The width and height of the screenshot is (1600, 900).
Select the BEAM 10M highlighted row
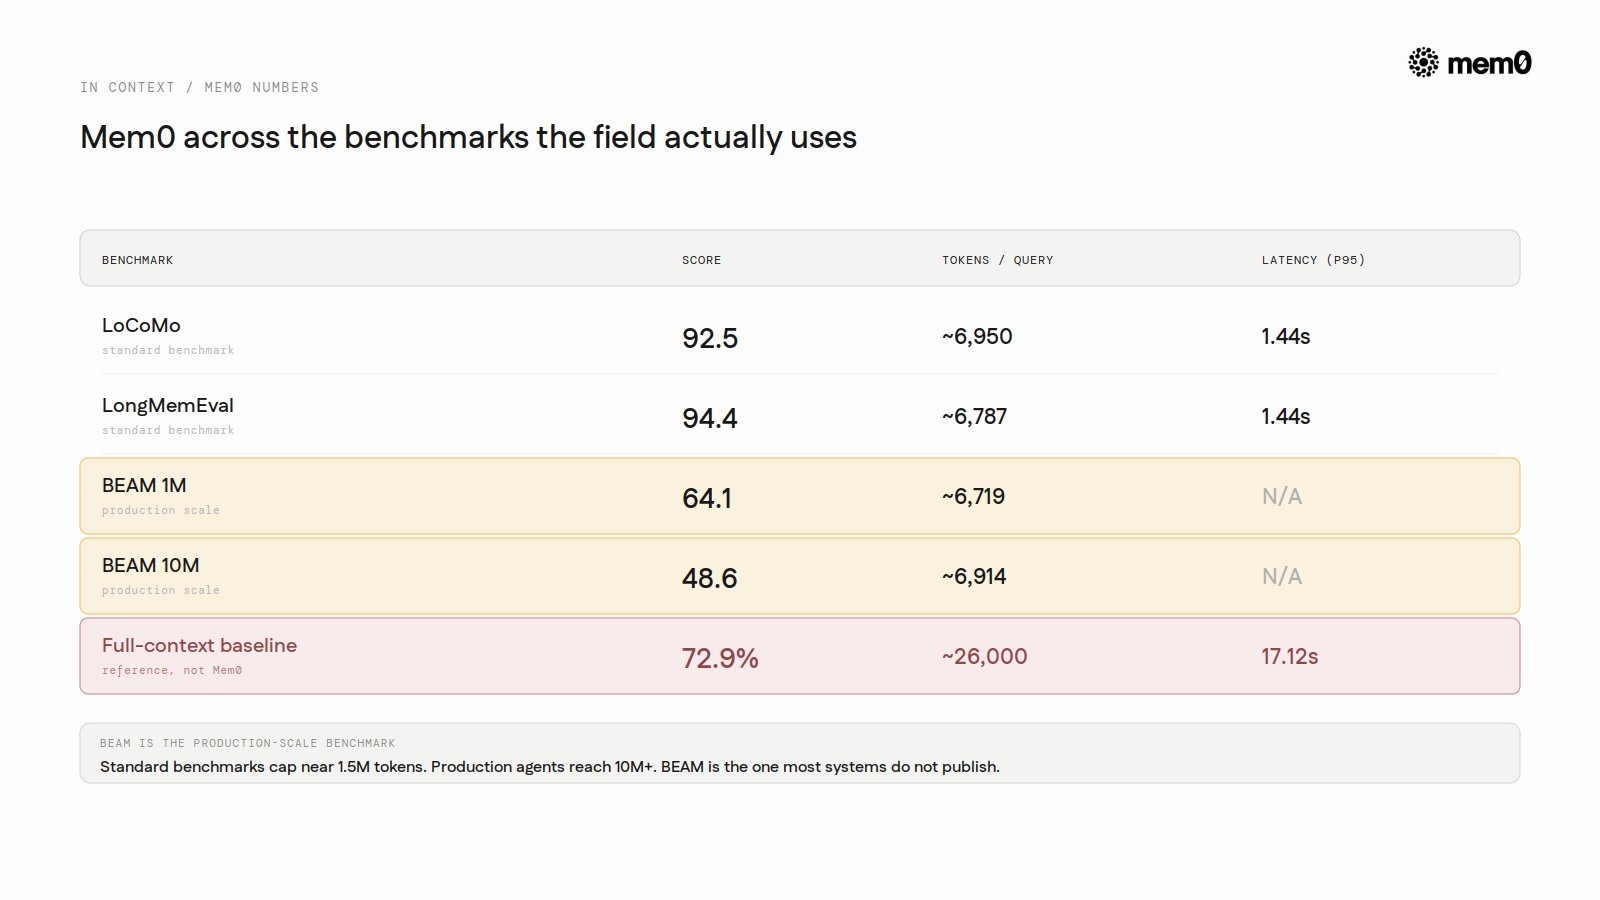[800, 576]
